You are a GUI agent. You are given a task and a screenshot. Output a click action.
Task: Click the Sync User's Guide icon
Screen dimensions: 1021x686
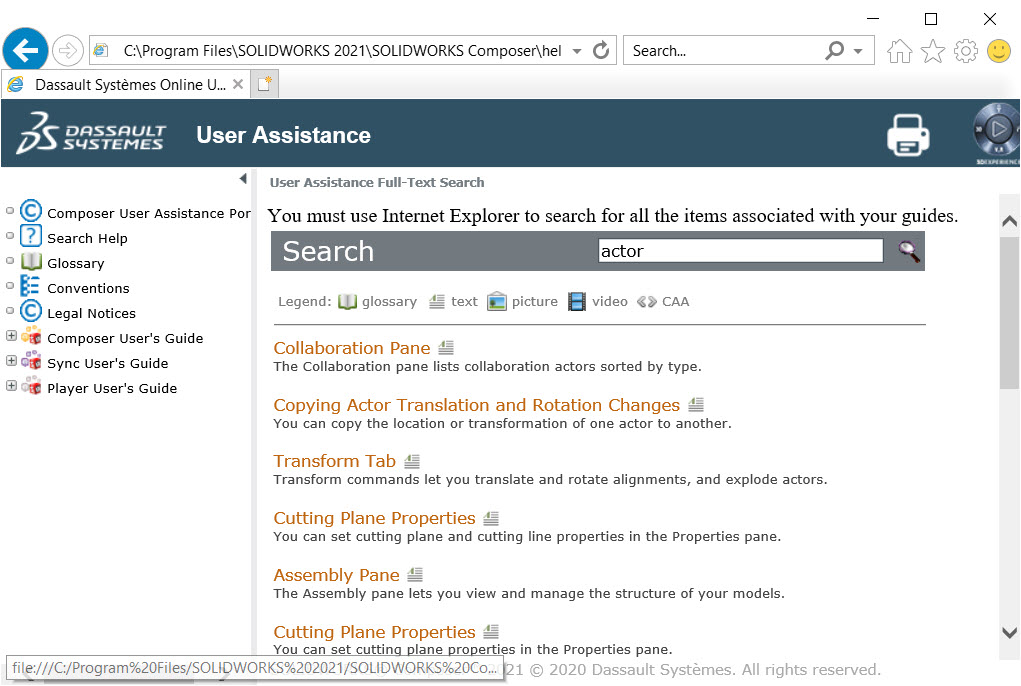click(31, 360)
